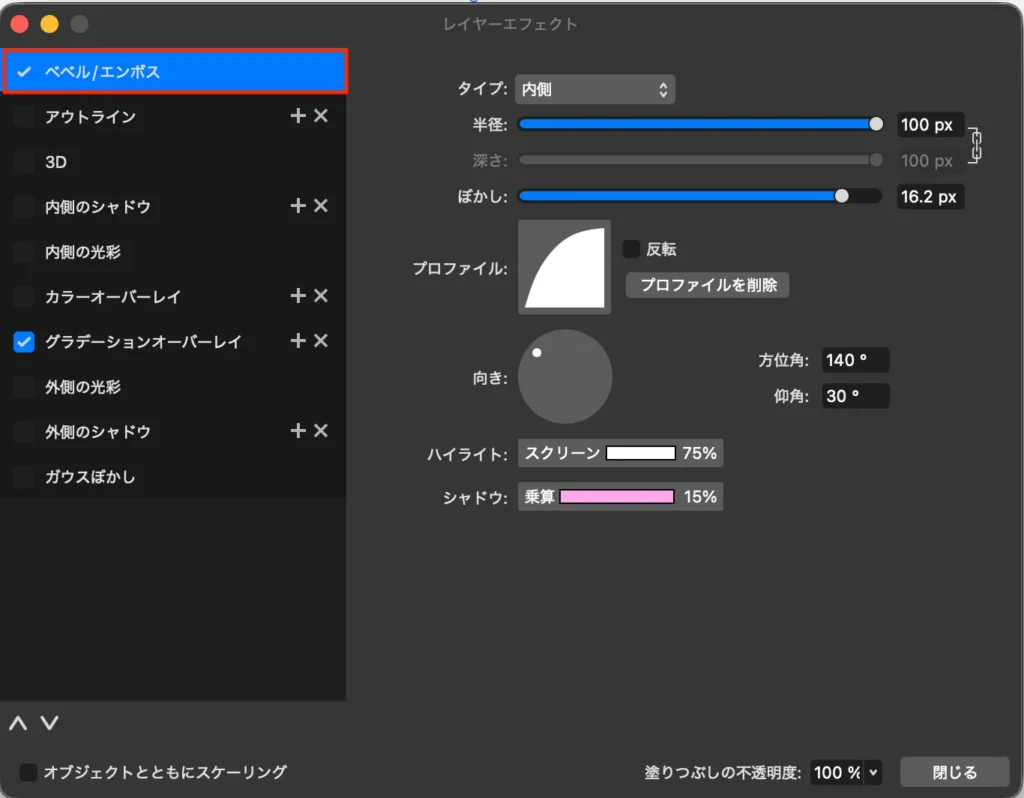
Task: Click the plus icon next to カラーオーバーレイ
Action: pyautogui.click(x=297, y=296)
